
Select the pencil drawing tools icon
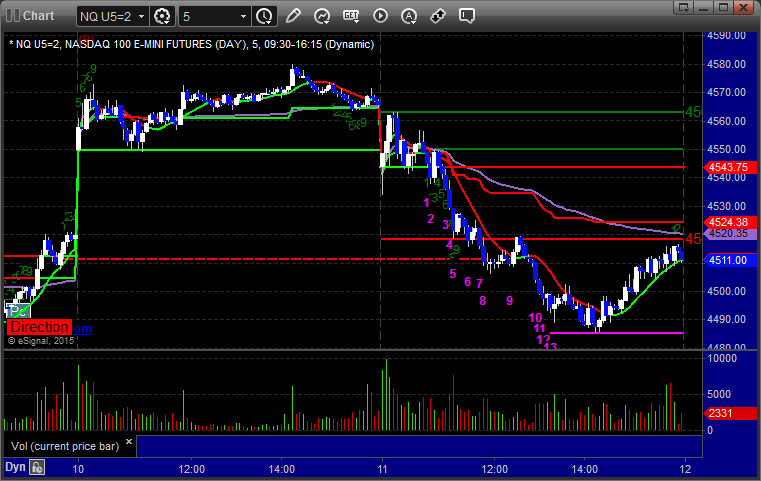point(293,16)
